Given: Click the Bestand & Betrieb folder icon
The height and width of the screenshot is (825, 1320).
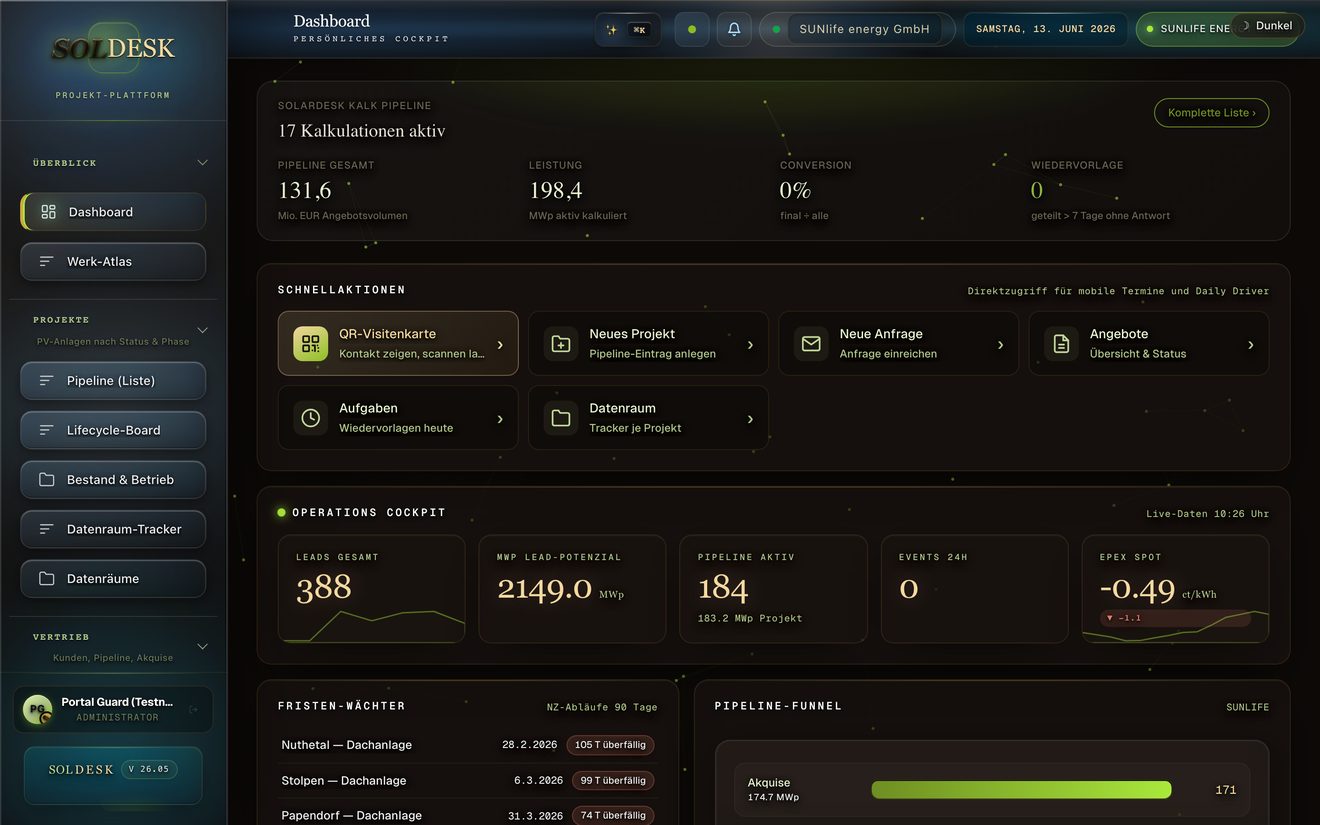Looking at the screenshot, I should [x=46, y=479].
